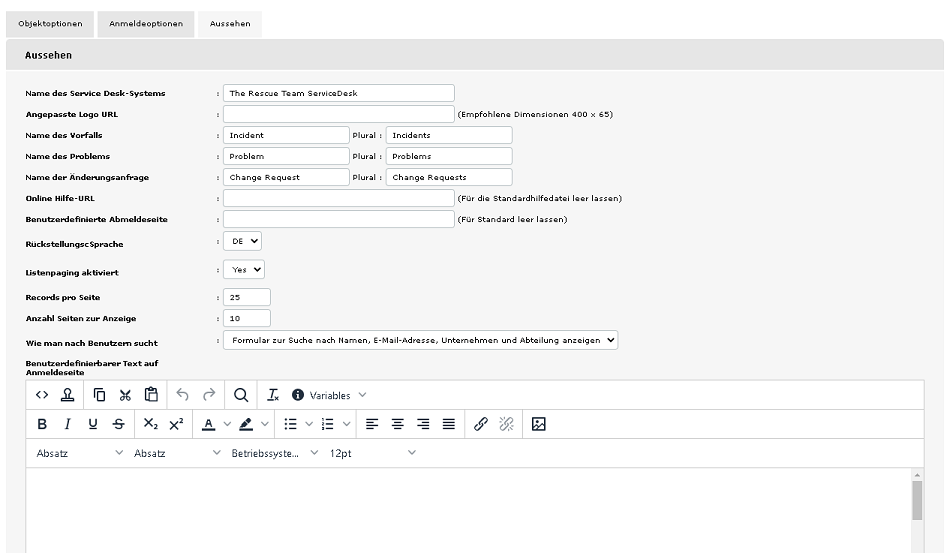
Task: Open the RückstellungscSprache DE dropdown
Action: tap(241, 241)
